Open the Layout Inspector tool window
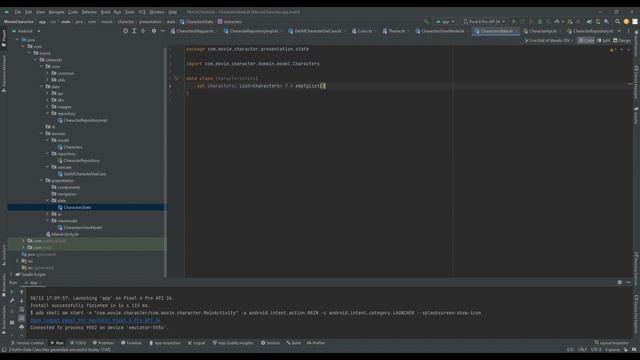The image size is (640, 360). click(612, 343)
